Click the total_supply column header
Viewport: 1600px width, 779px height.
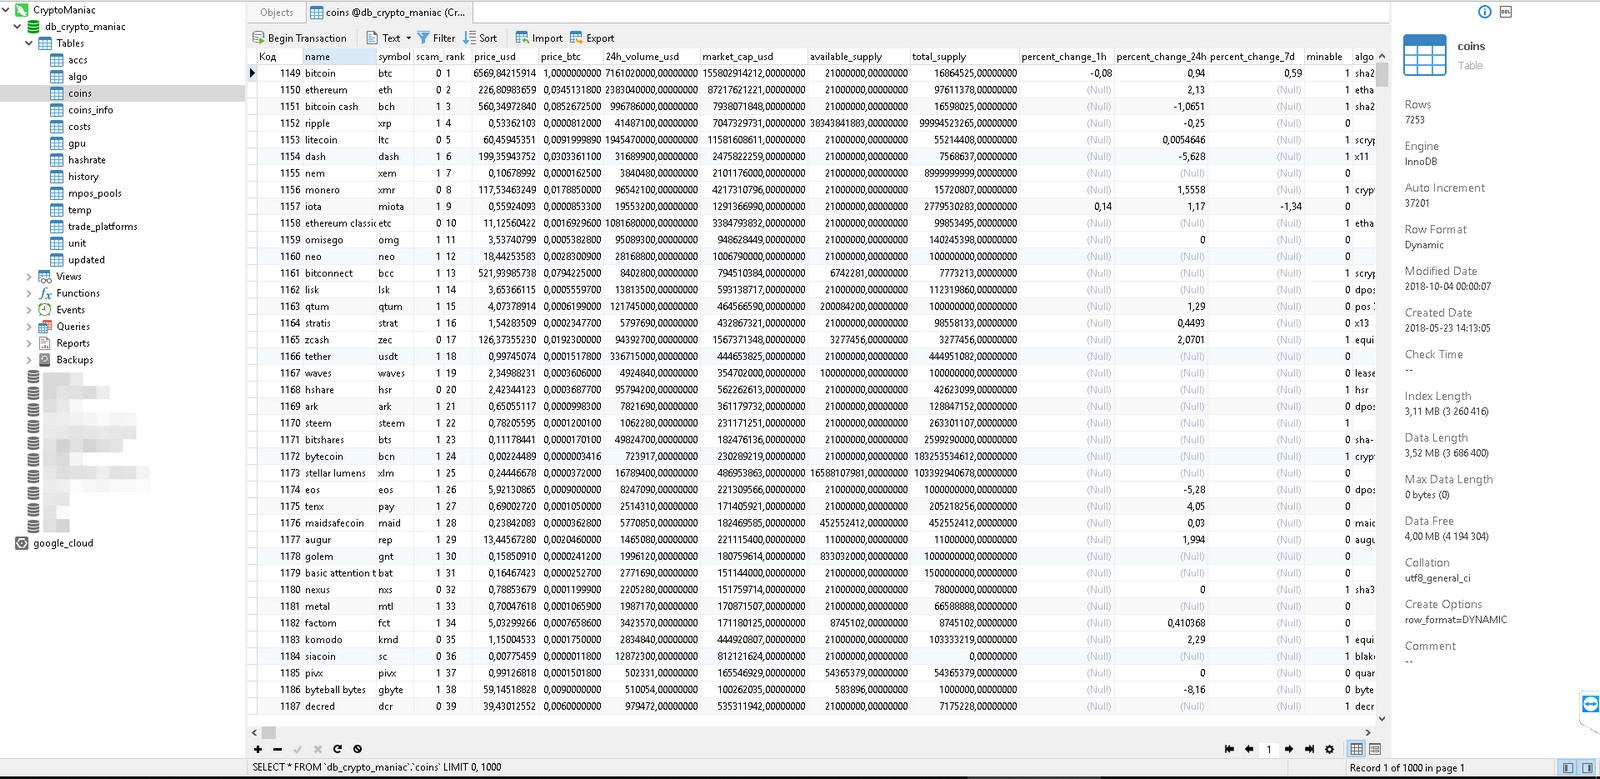(x=964, y=57)
